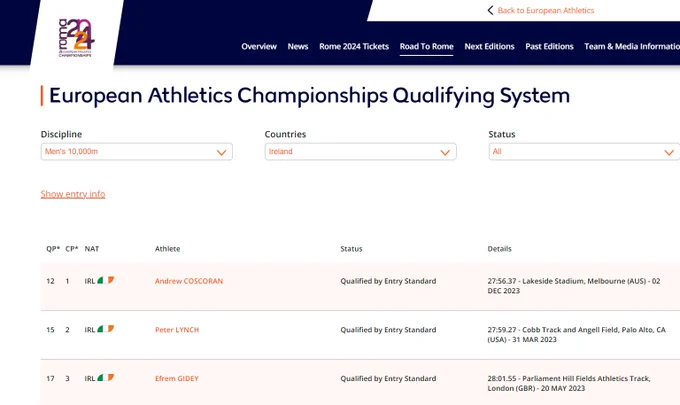Click the Countries filter label
The width and height of the screenshot is (680, 405).
tap(285, 134)
